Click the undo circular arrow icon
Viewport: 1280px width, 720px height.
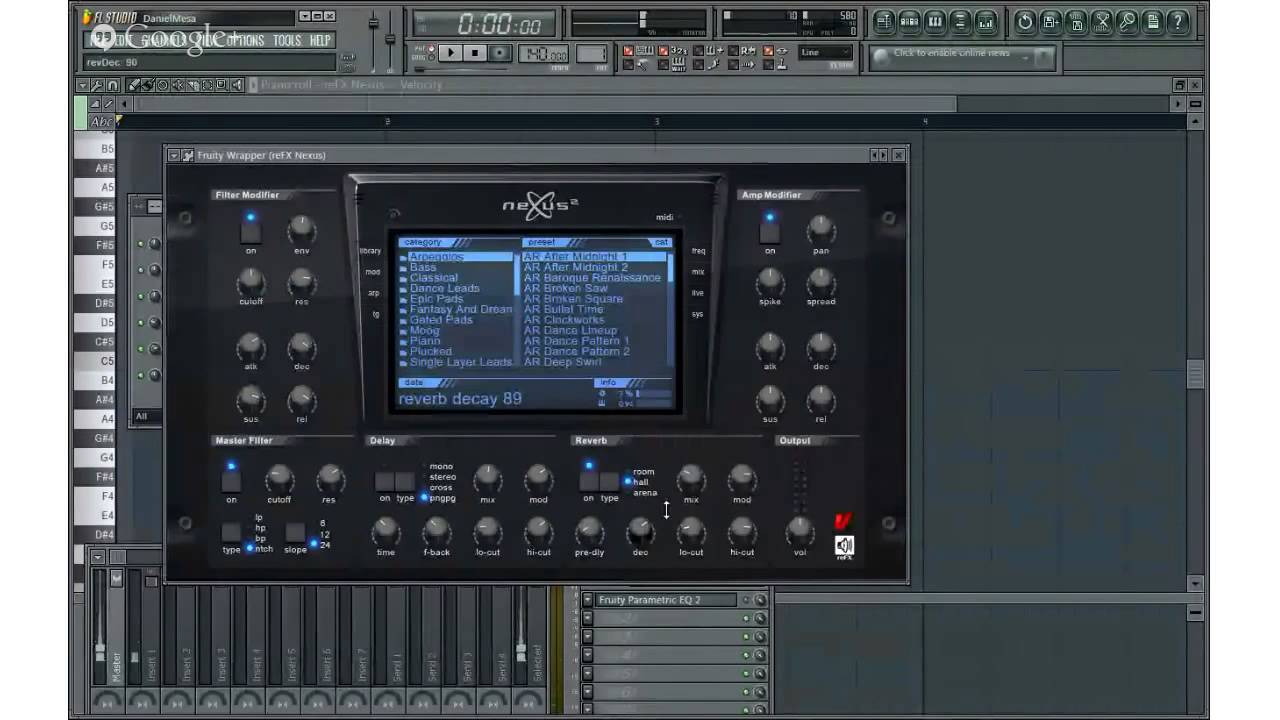1025,21
